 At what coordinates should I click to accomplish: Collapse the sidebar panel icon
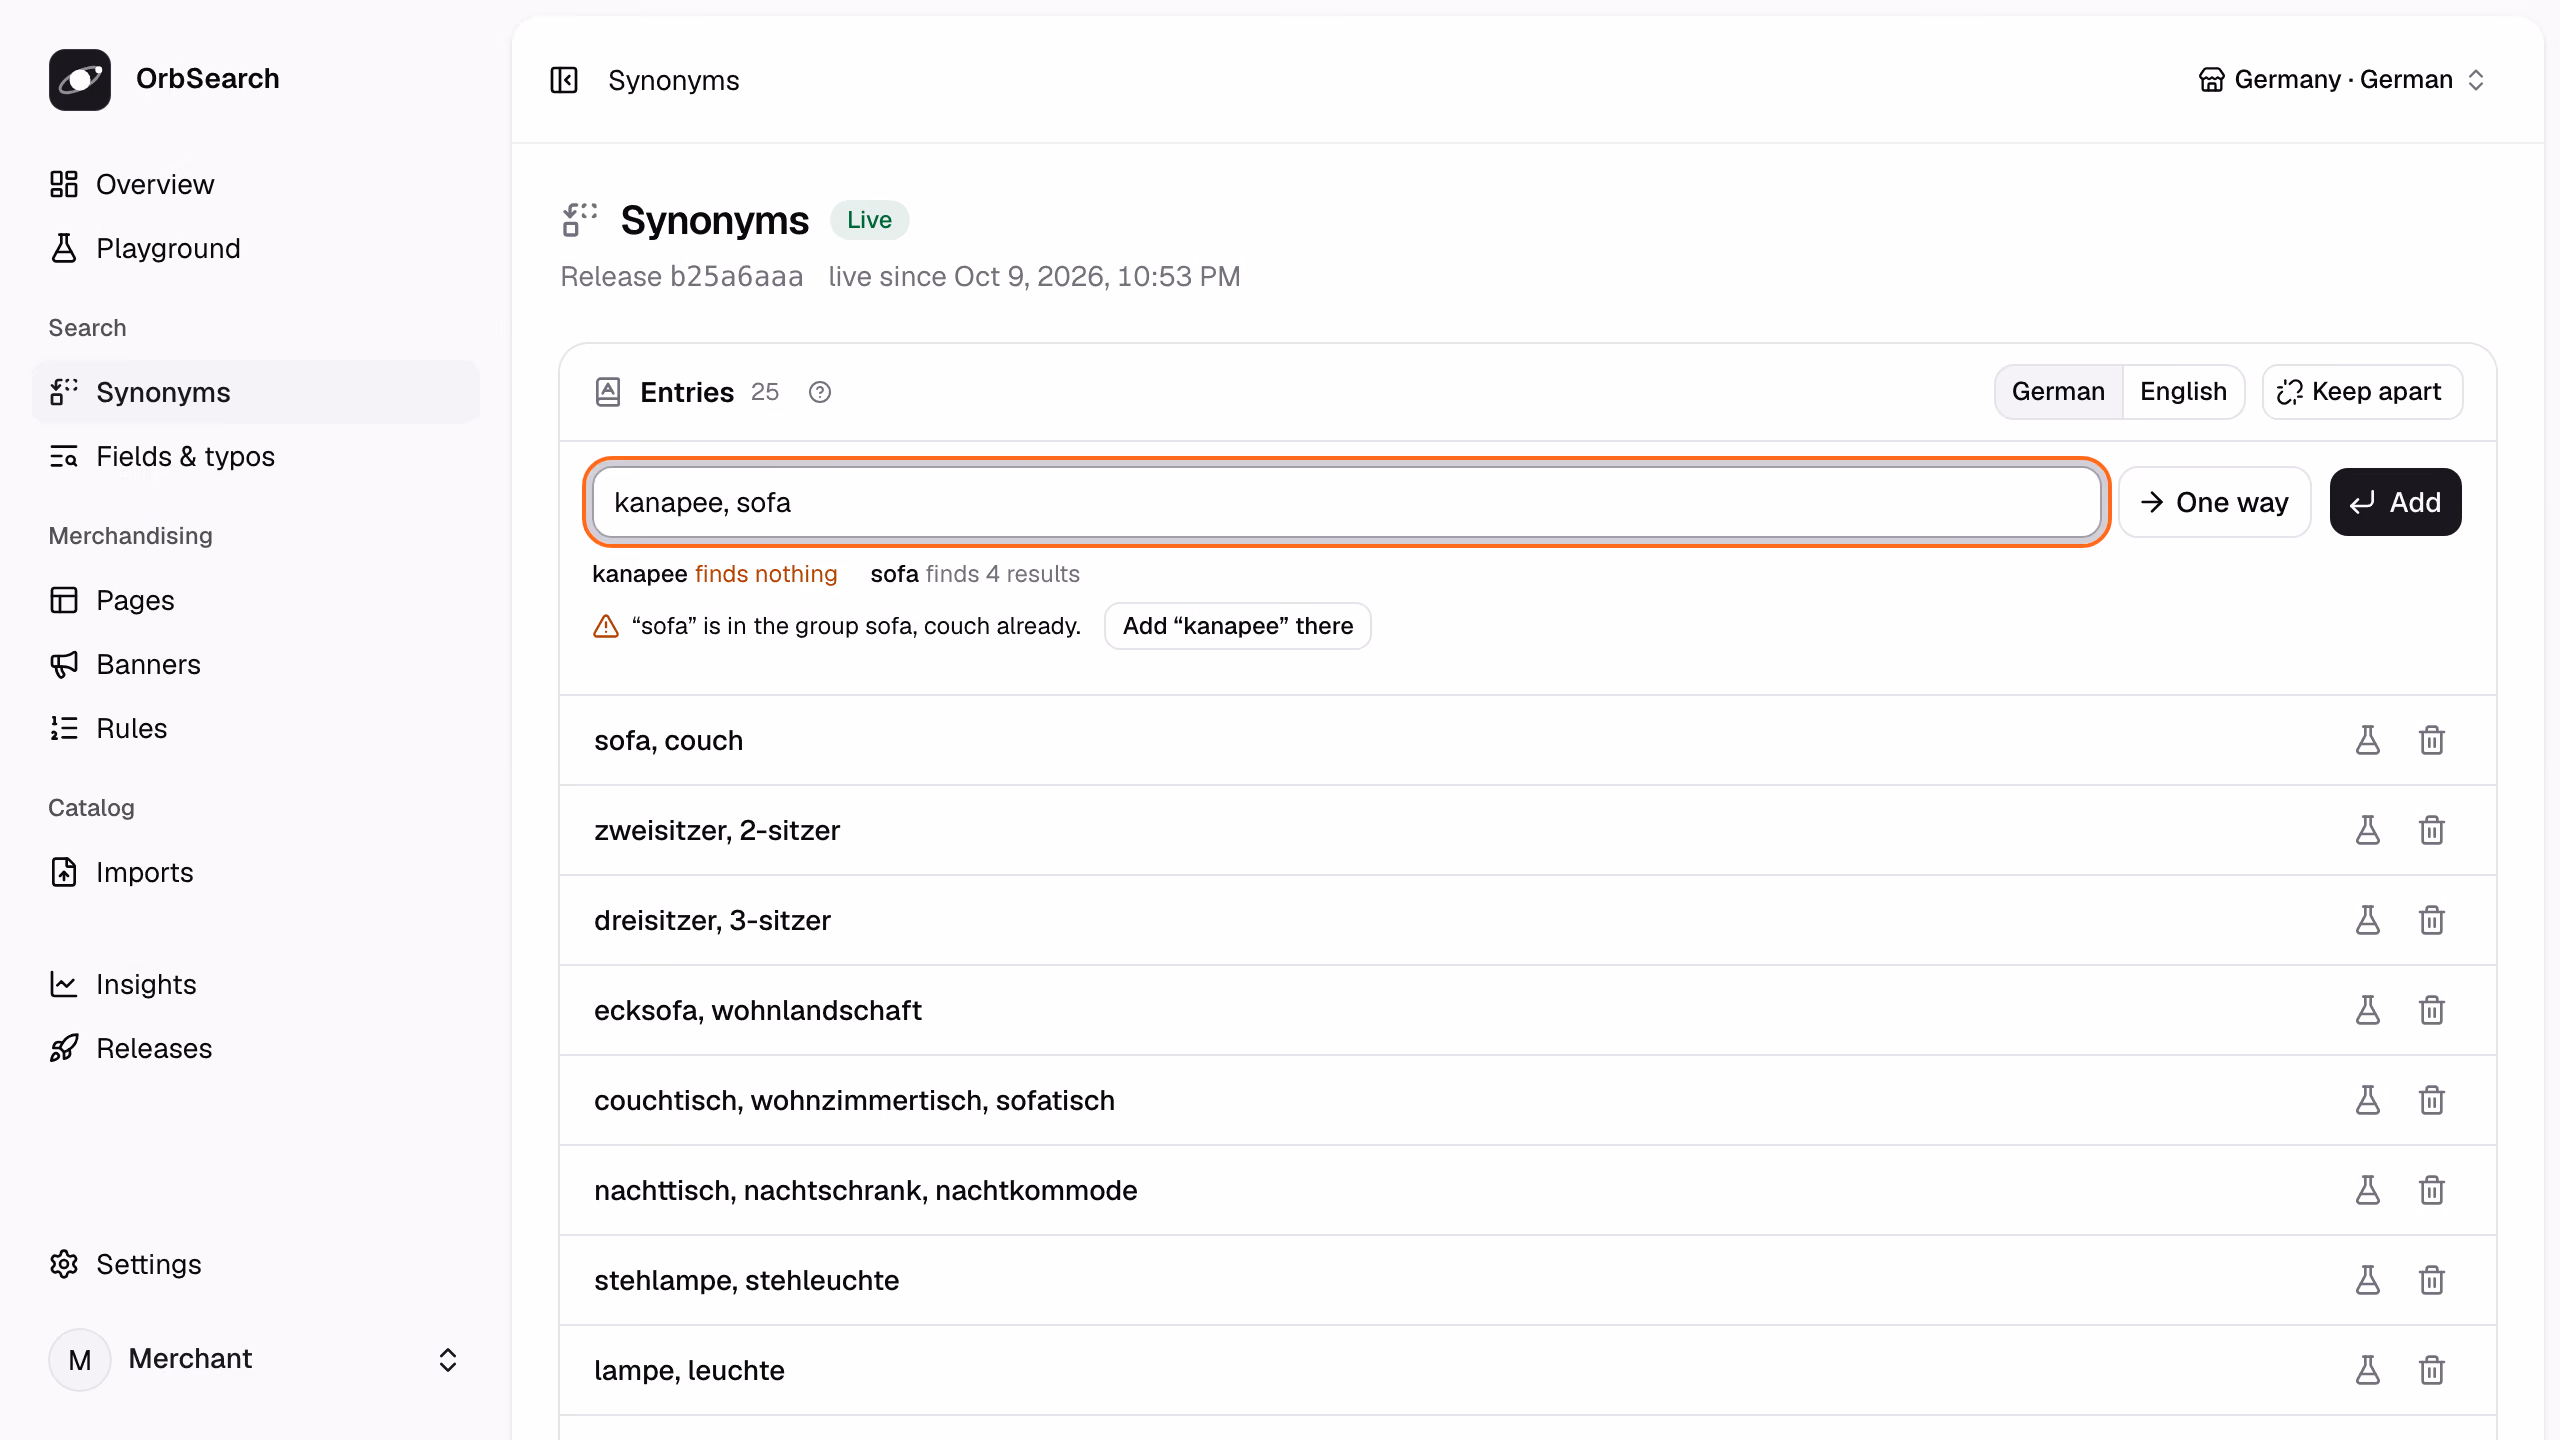[564, 80]
